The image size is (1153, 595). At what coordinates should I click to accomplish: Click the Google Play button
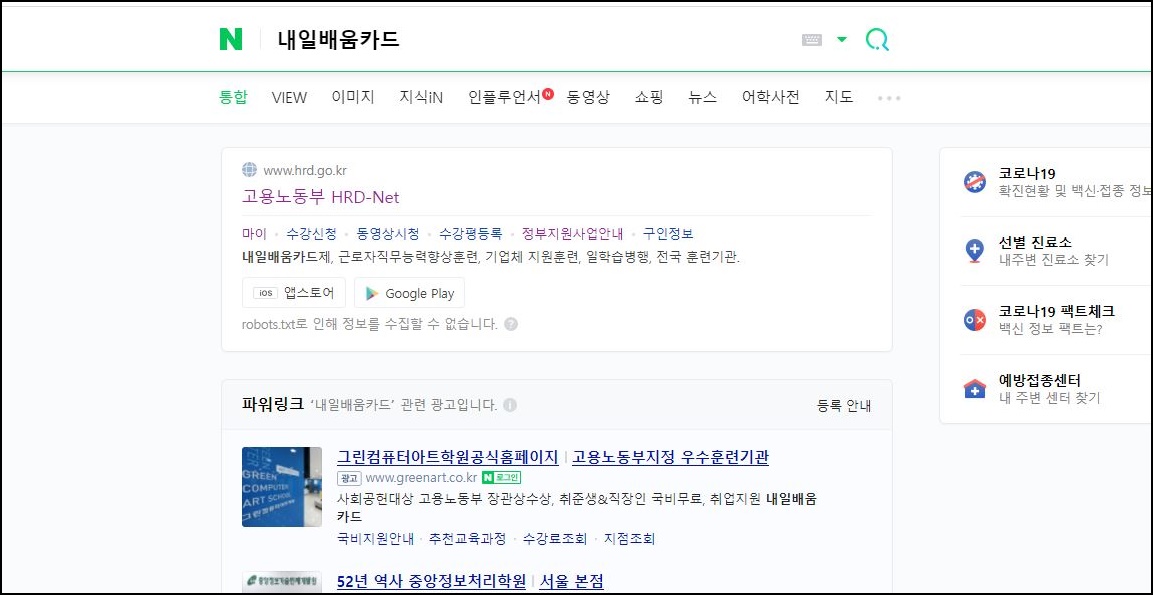pos(410,293)
